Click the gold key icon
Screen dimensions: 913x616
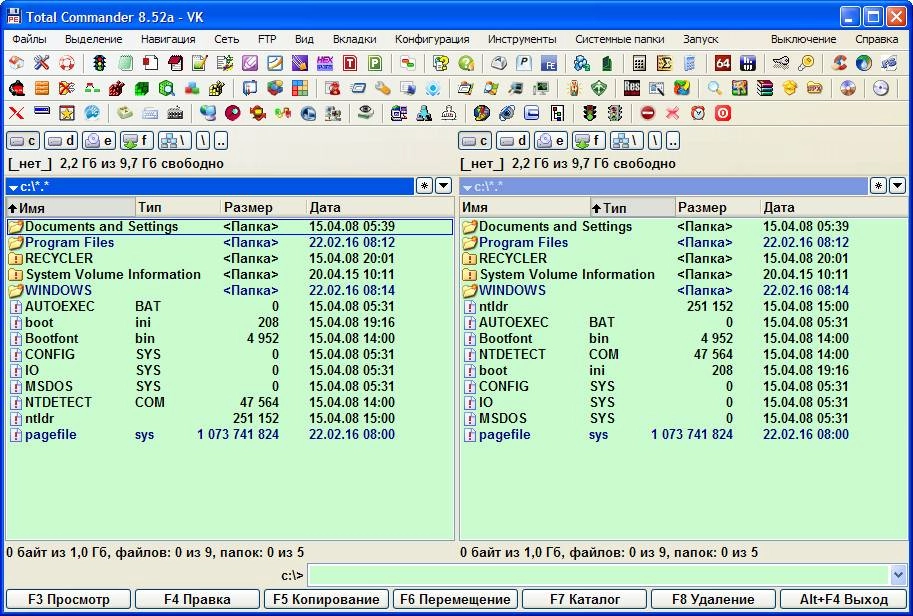coord(806,63)
